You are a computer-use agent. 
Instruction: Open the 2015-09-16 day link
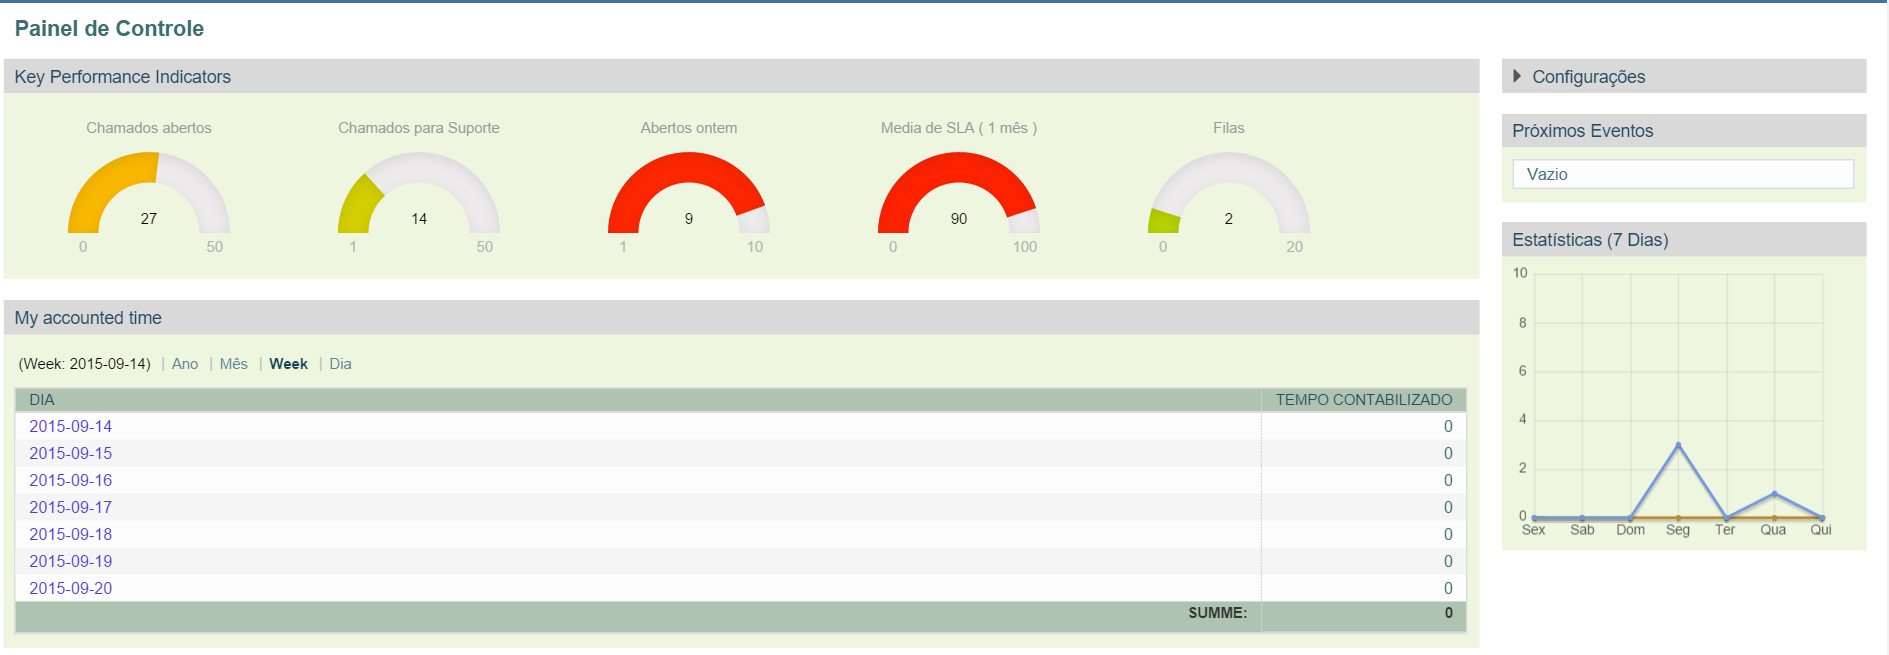[71, 480]
